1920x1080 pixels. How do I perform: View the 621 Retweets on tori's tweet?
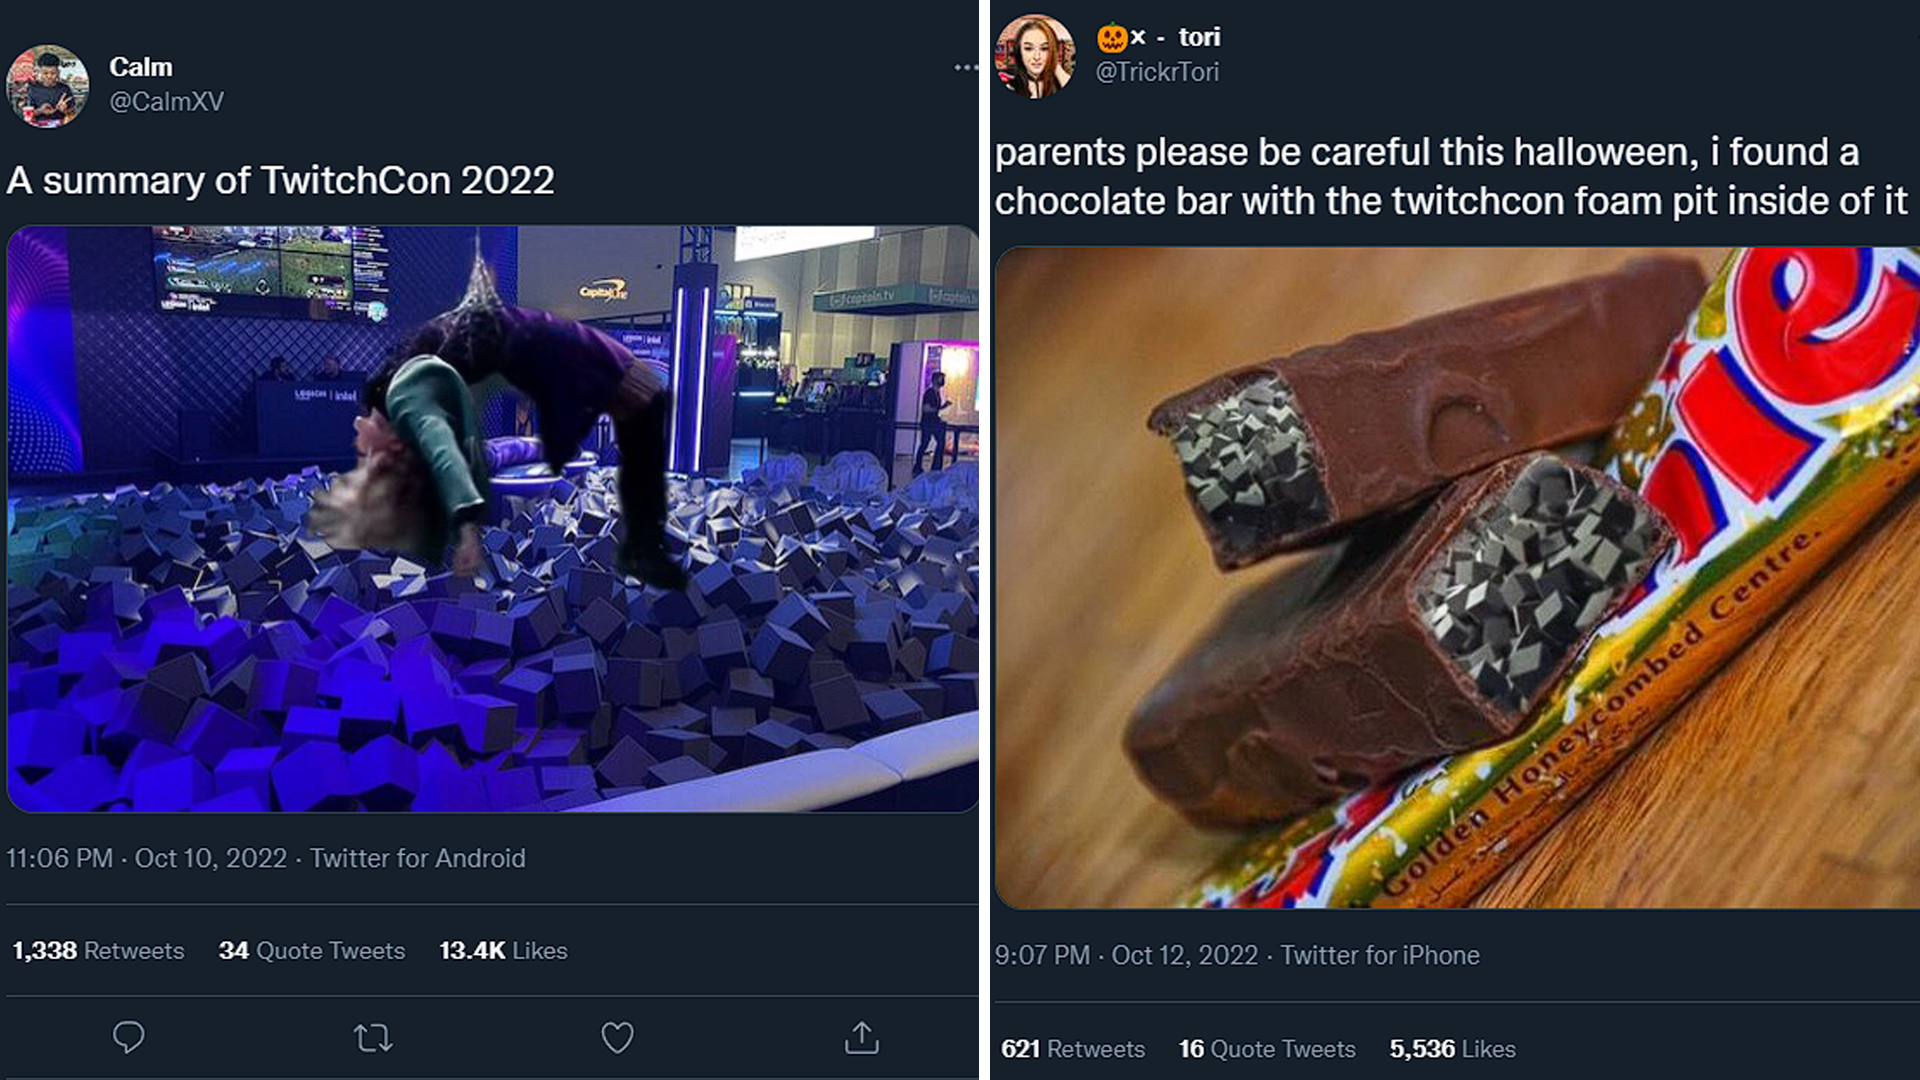click(x=1072, y=1049)
